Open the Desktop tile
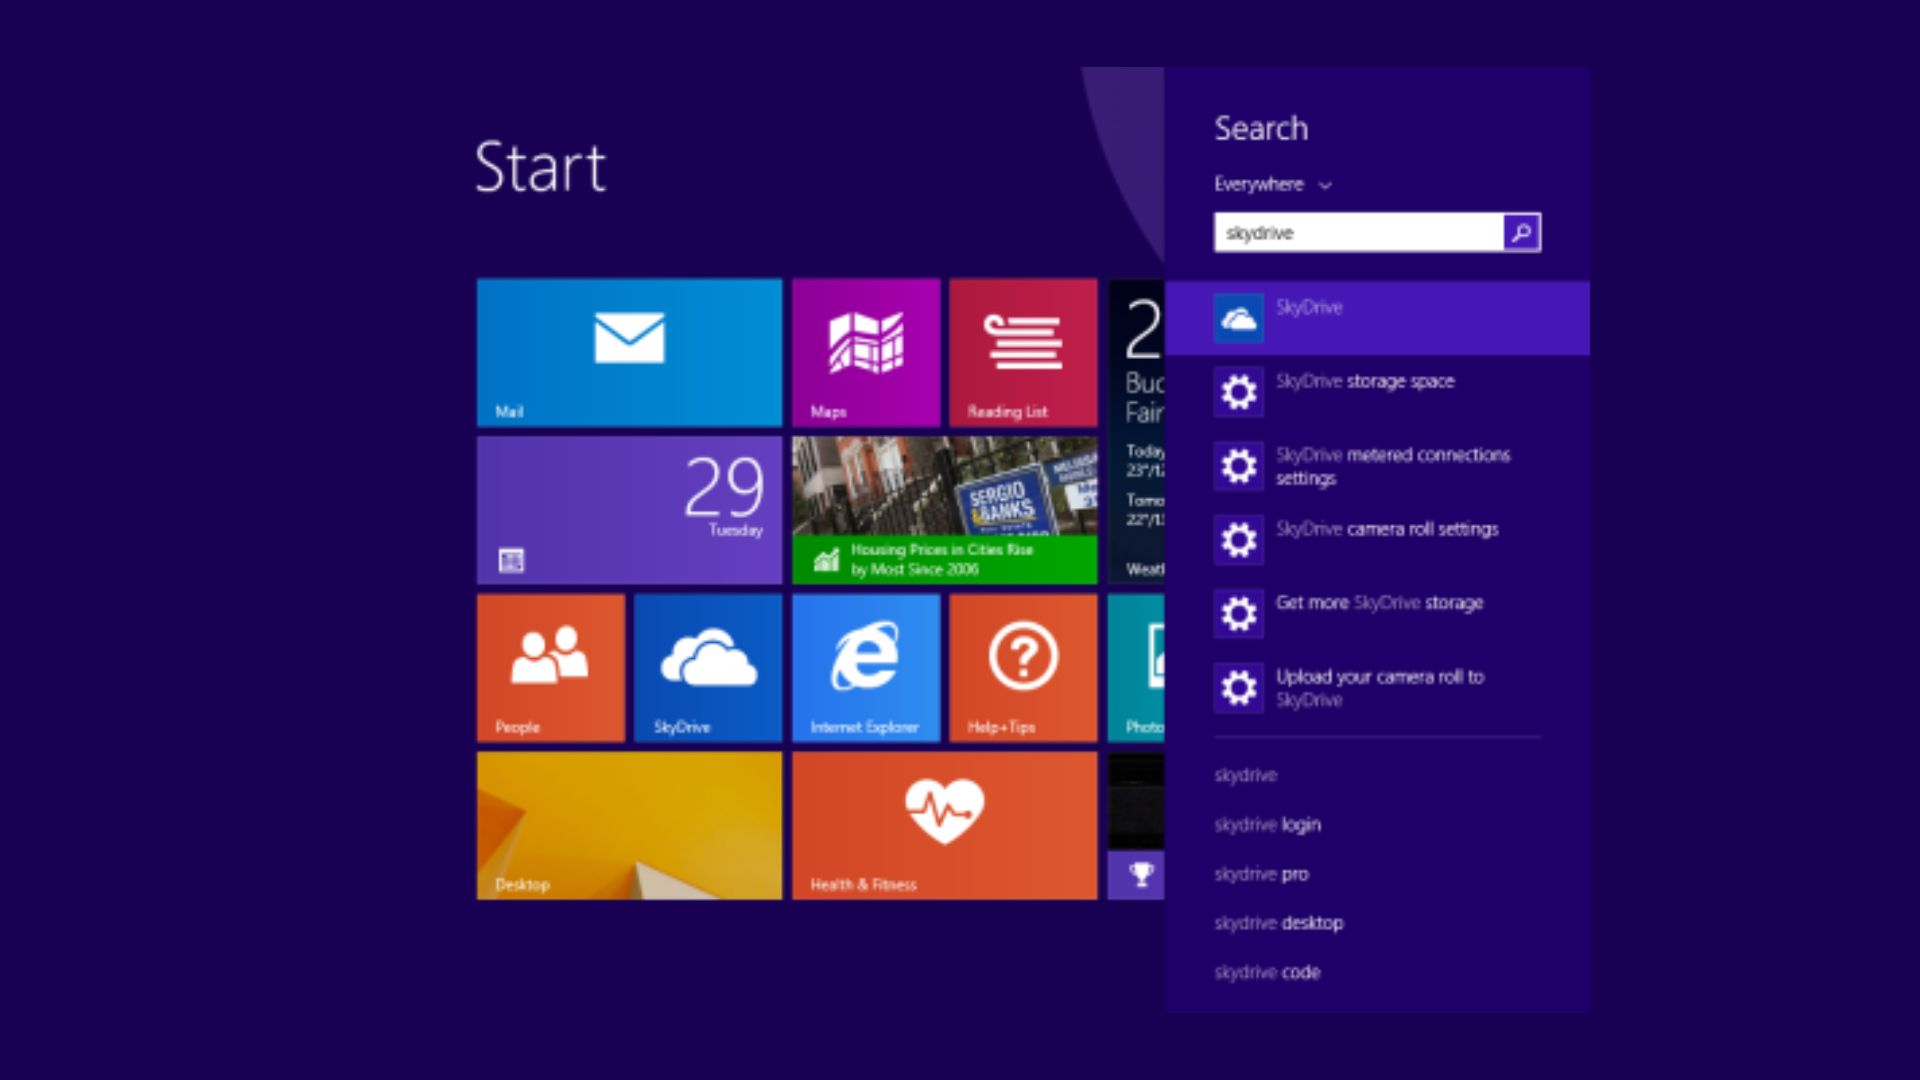1920x1080 pixels. 629,825
